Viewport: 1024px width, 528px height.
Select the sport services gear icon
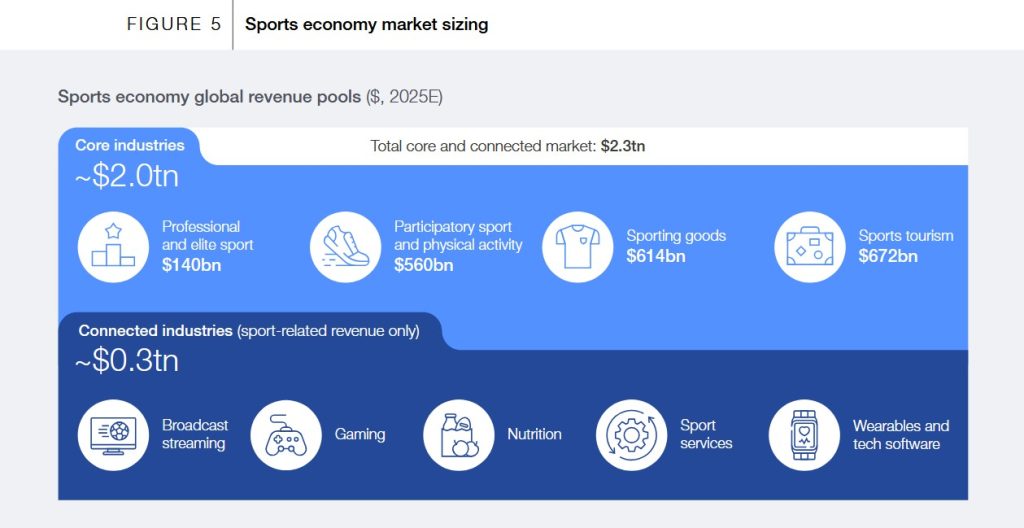pos(631,435)
